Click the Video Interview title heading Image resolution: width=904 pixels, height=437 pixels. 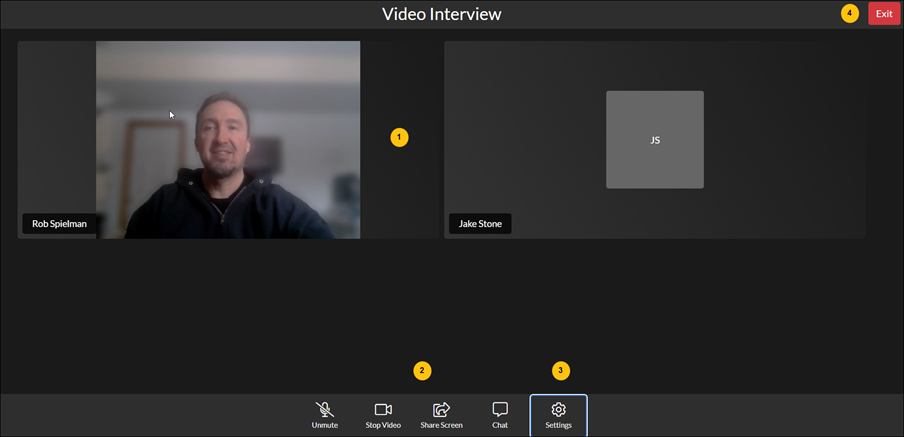pyautogui.click(x=441, y=14)
